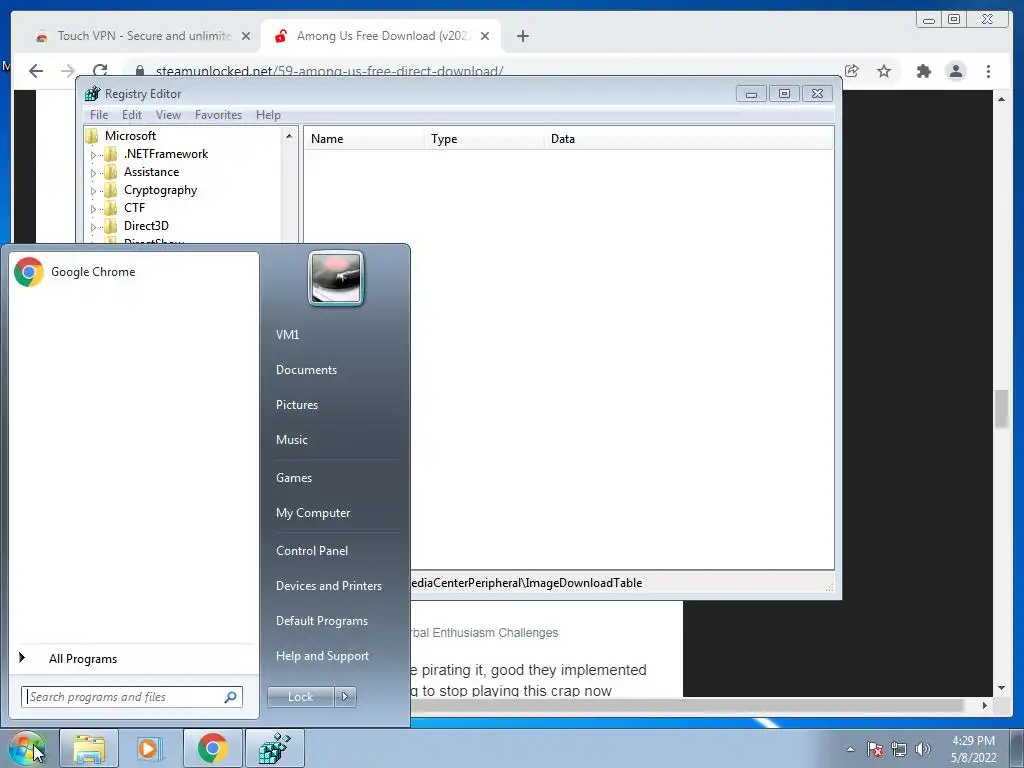Expand the Direct3D registry key
The width and height of the screenshot is (1024, 768).
93,227
